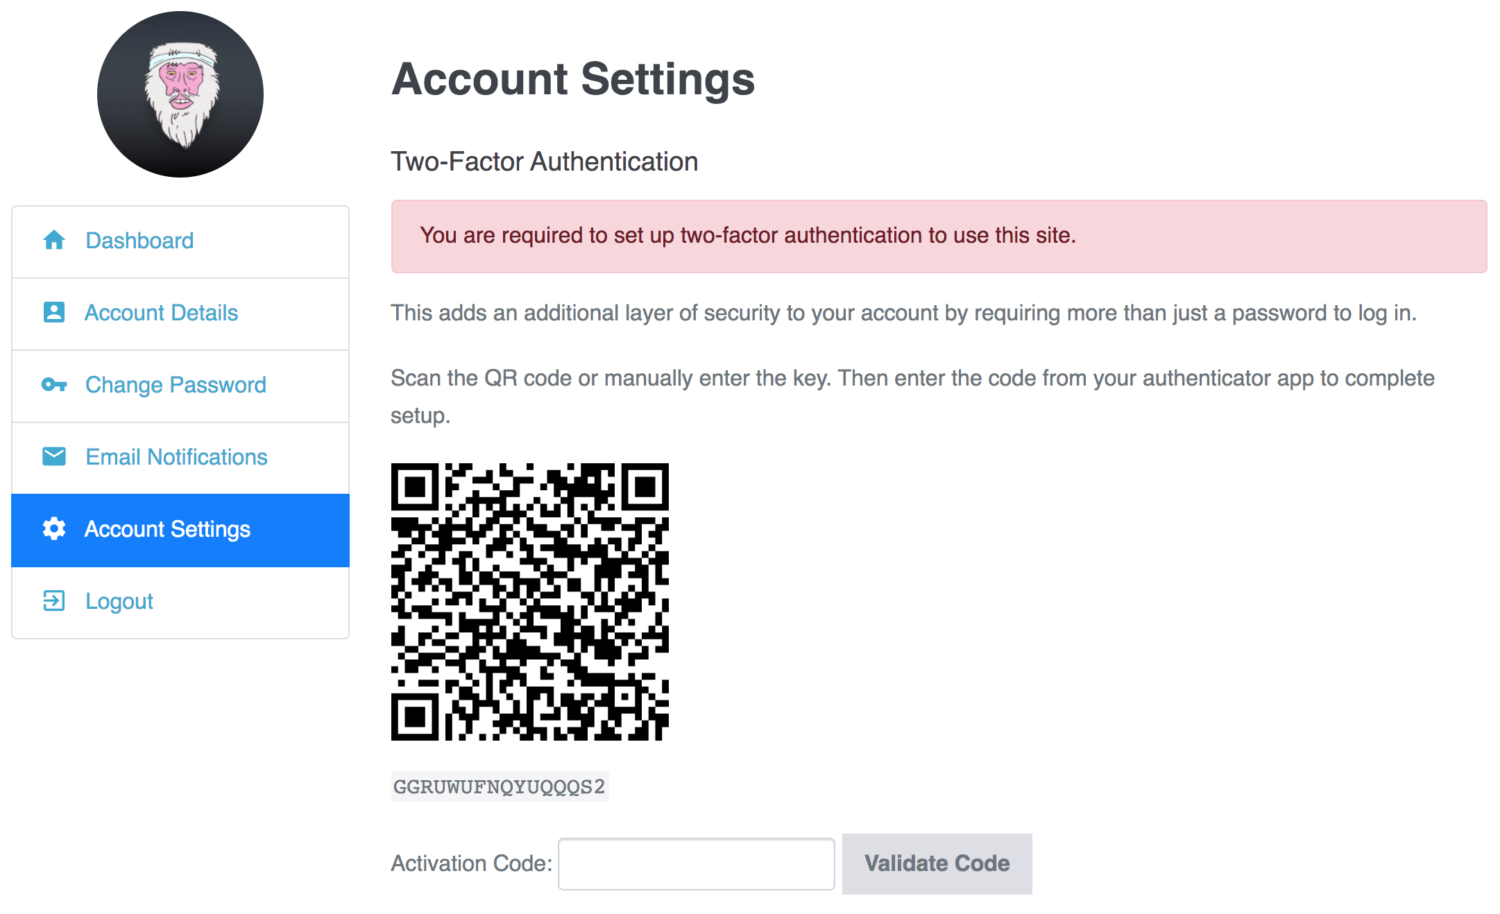Select the Account Settings menu item

(x=180, y=530)
